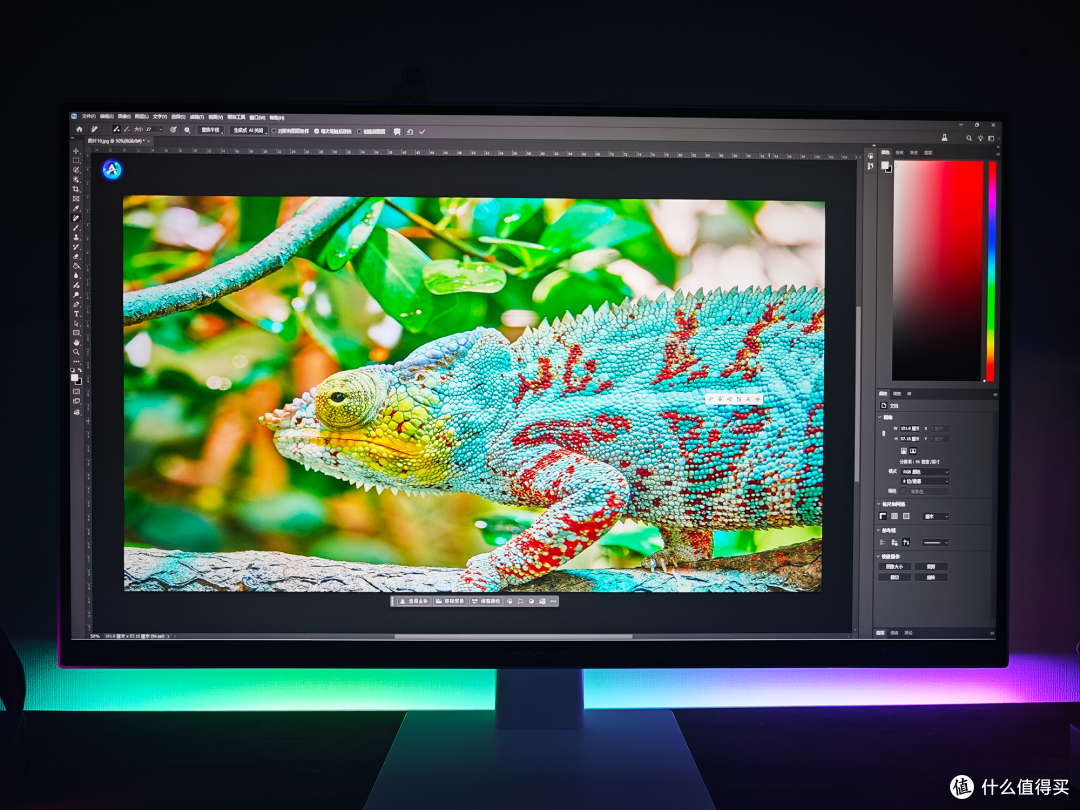Swap foreground and background colors arrow
Viewport: 1080px width, 810px height.
(x=80, y=371)
